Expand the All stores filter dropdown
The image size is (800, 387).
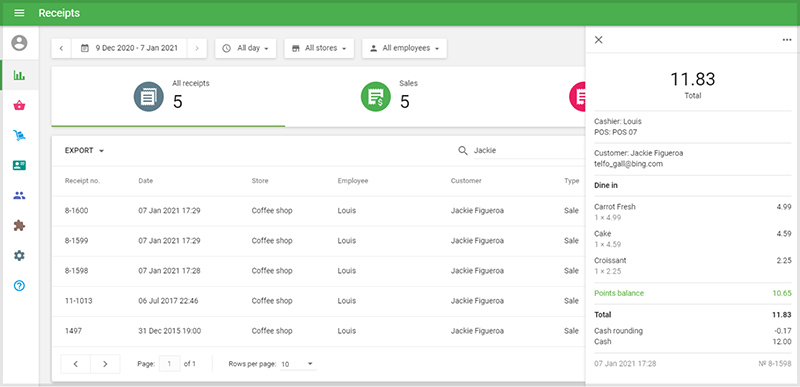(319, 48)
